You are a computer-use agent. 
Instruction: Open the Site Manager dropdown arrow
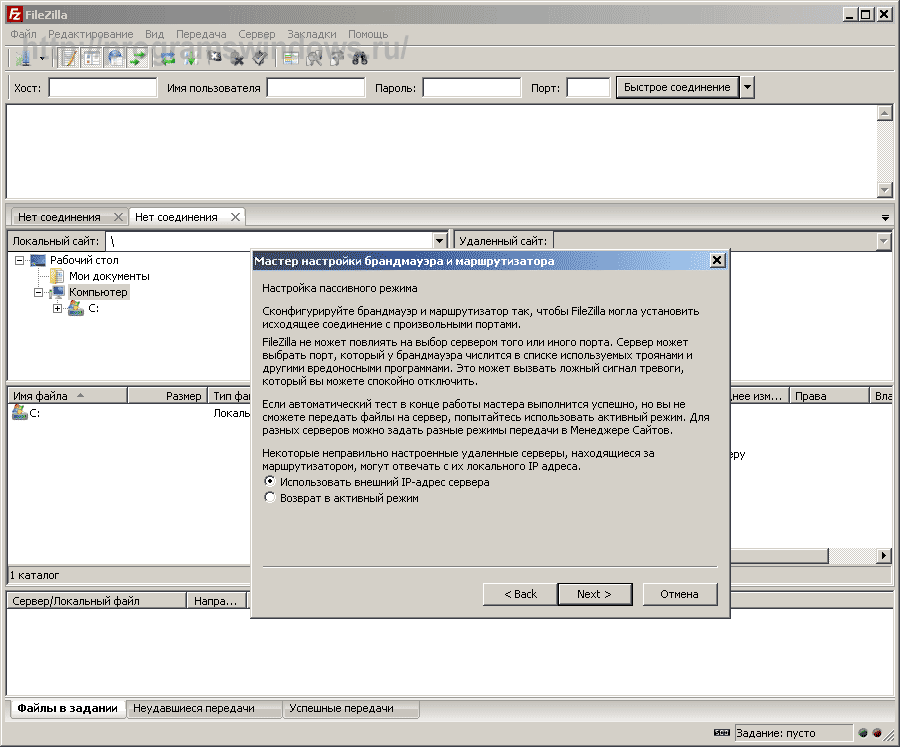coord(42,58)
